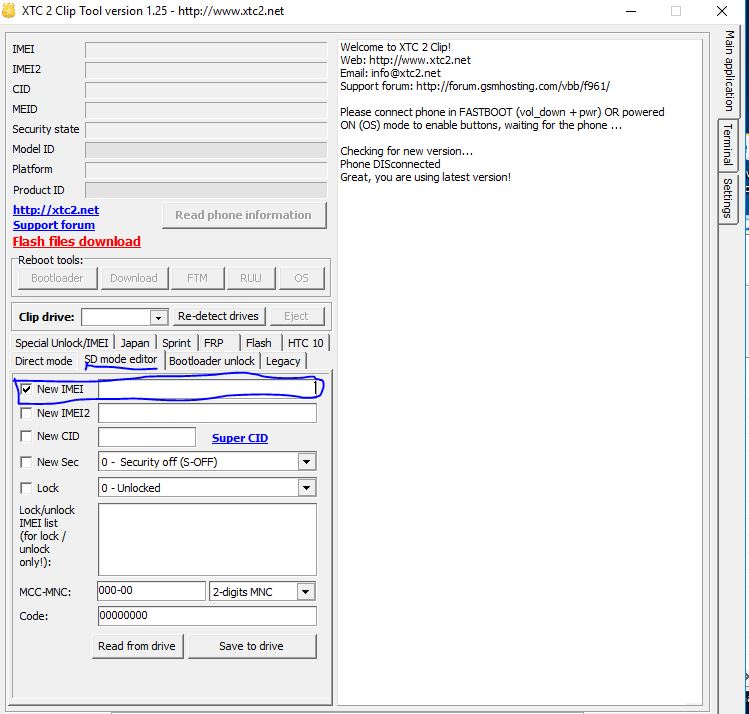Click the Super CID link
749x714 pixels.
click(240, 438)
